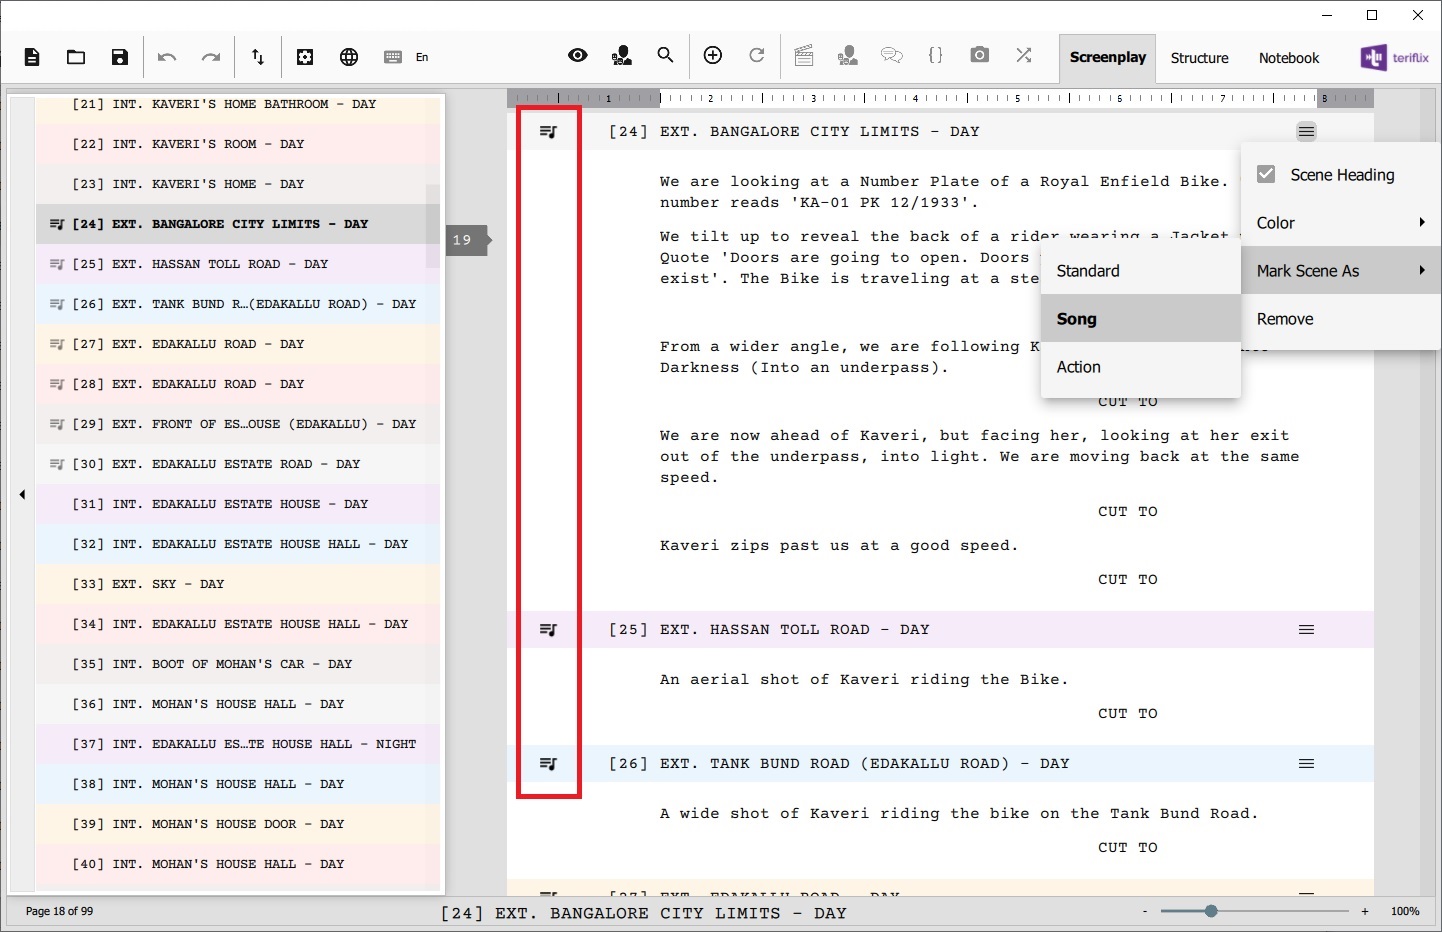Click the horizontal ruler above the editor
Screen dimensions: 1442x932
(x=940, y=98)
